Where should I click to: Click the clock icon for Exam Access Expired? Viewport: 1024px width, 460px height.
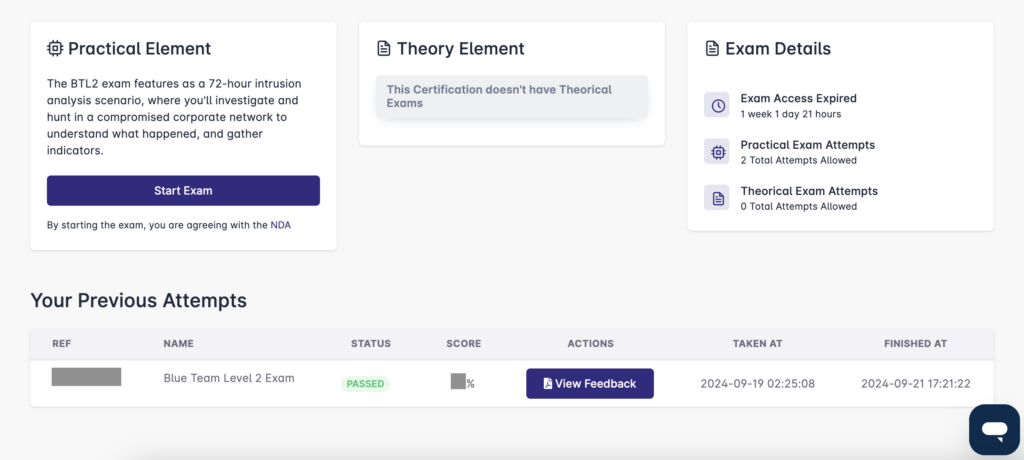pyautogui.click(x=717, y=105)
